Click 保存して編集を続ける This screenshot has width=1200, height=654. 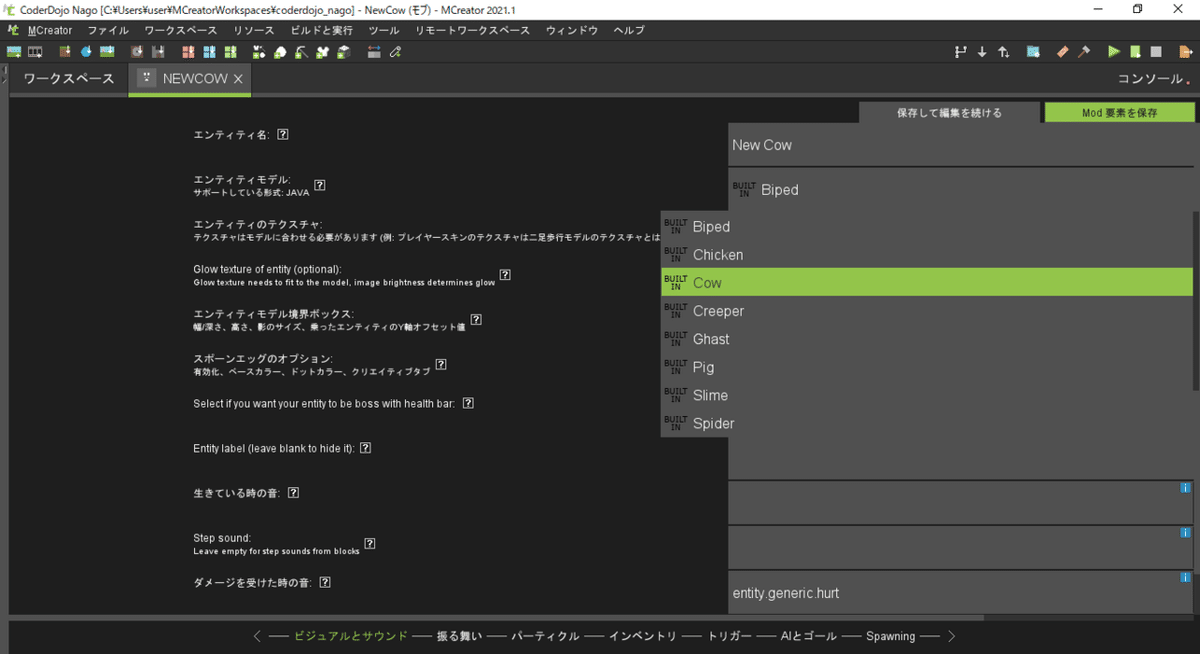(948, 111)
